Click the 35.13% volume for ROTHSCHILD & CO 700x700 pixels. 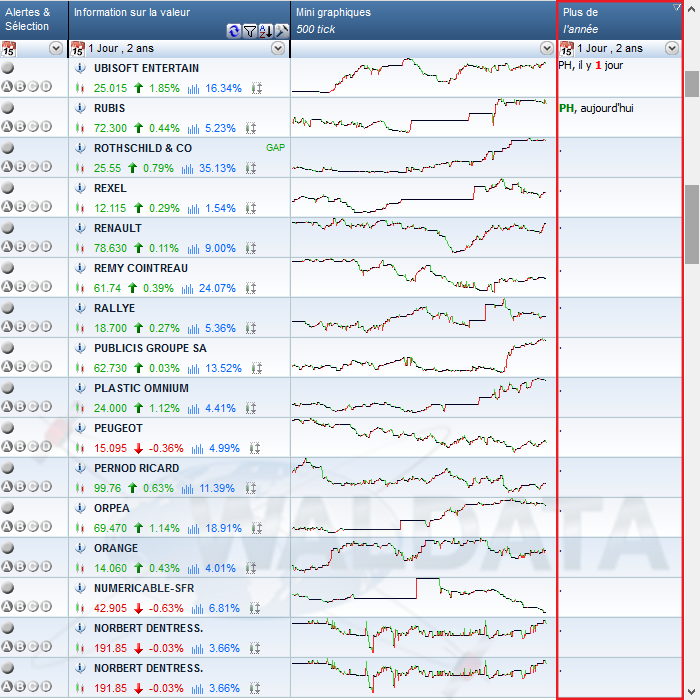[217, 168]
